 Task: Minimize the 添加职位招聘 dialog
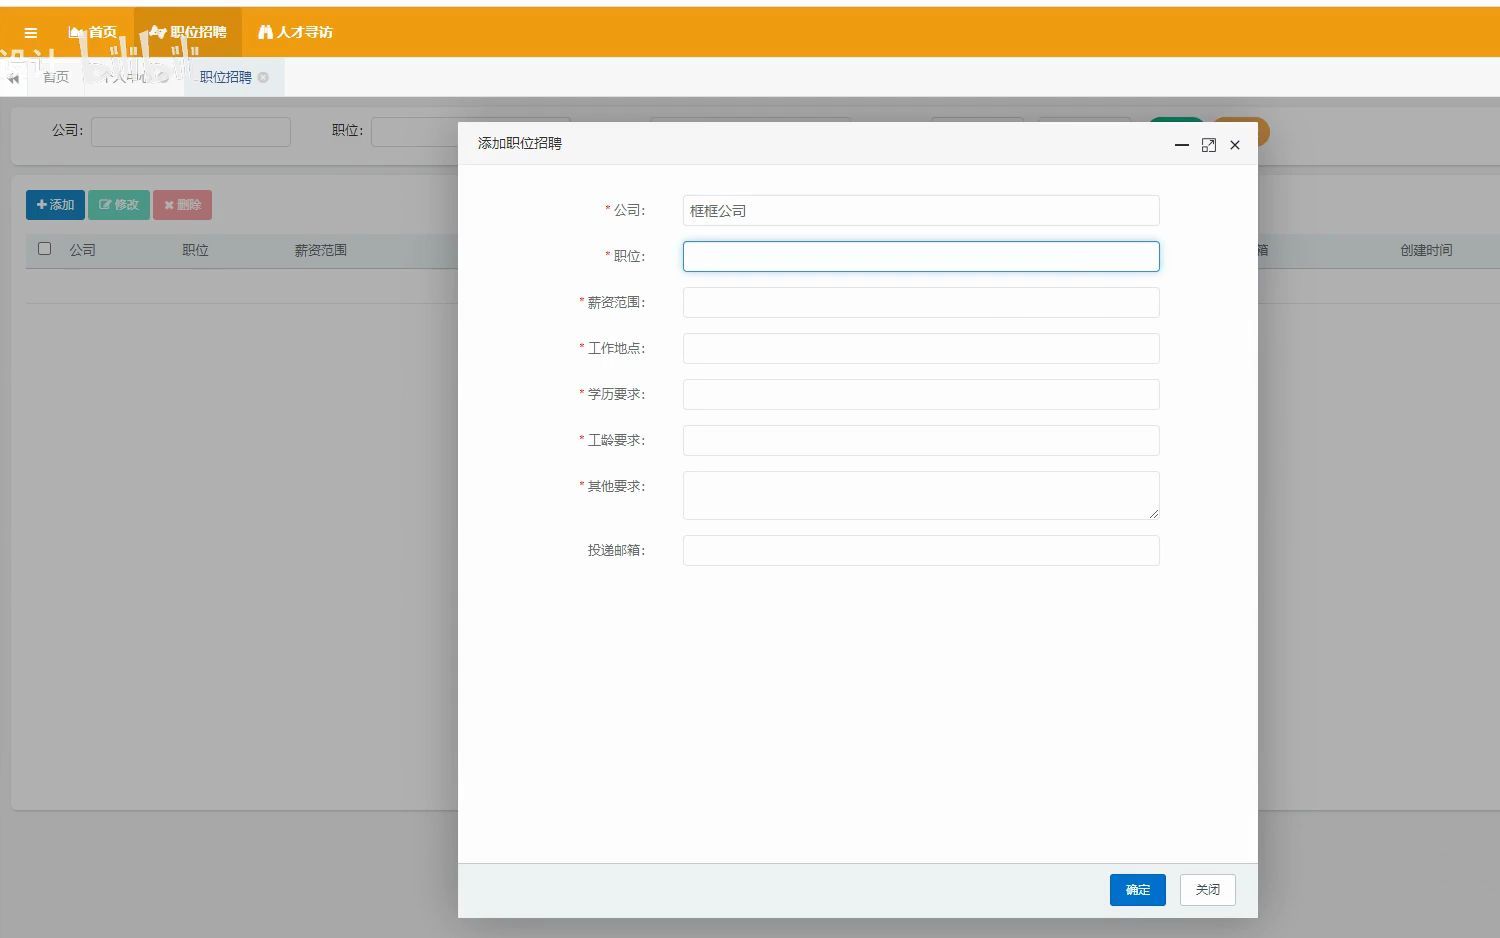point(1181,145)
